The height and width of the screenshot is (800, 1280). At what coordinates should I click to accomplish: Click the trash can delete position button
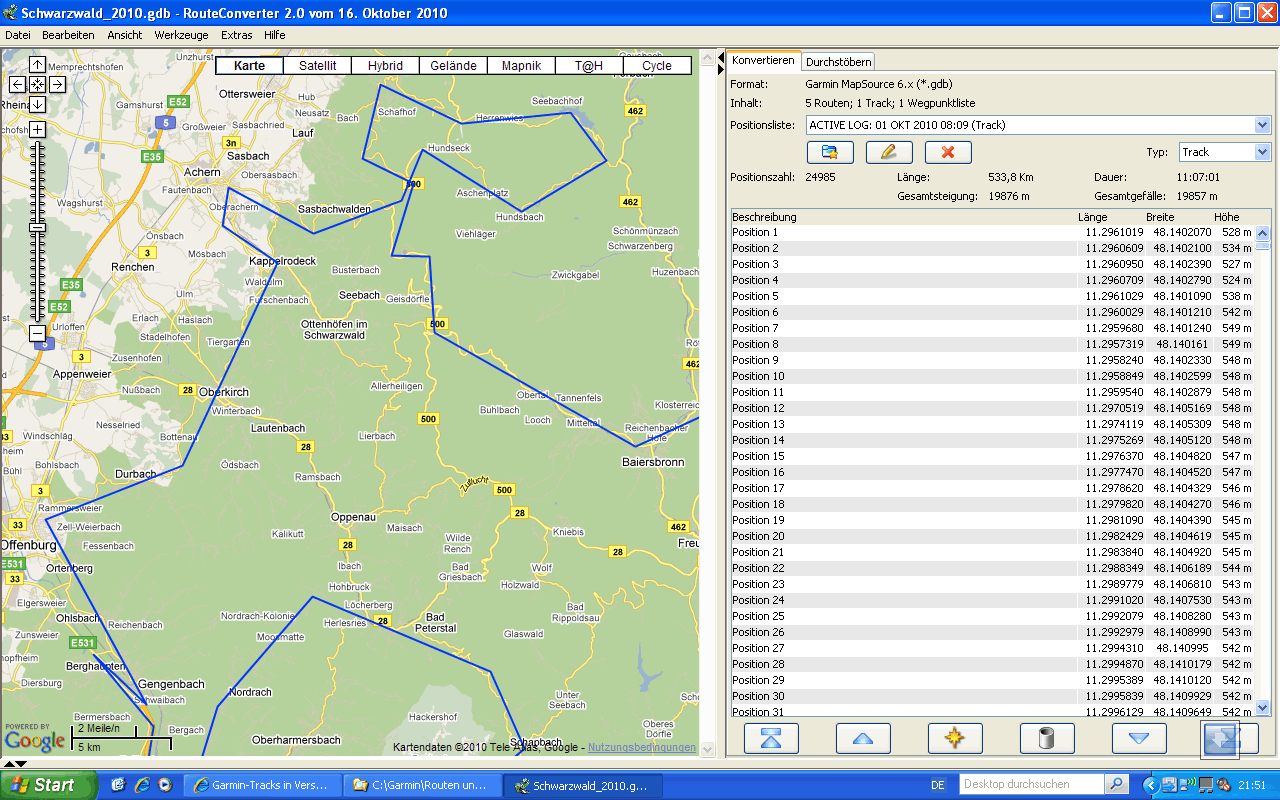coord(1047,738)
